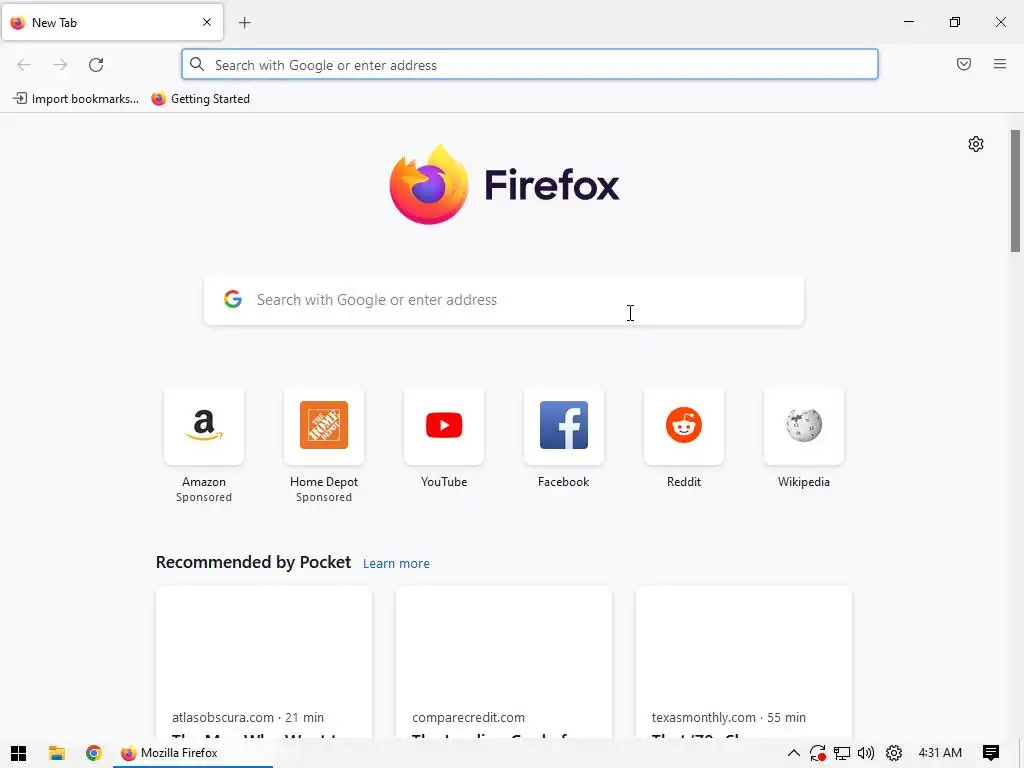
Task: Open the comparecredit.com Pocket story card
Action: pyautogui.click(x=504, y=662)
